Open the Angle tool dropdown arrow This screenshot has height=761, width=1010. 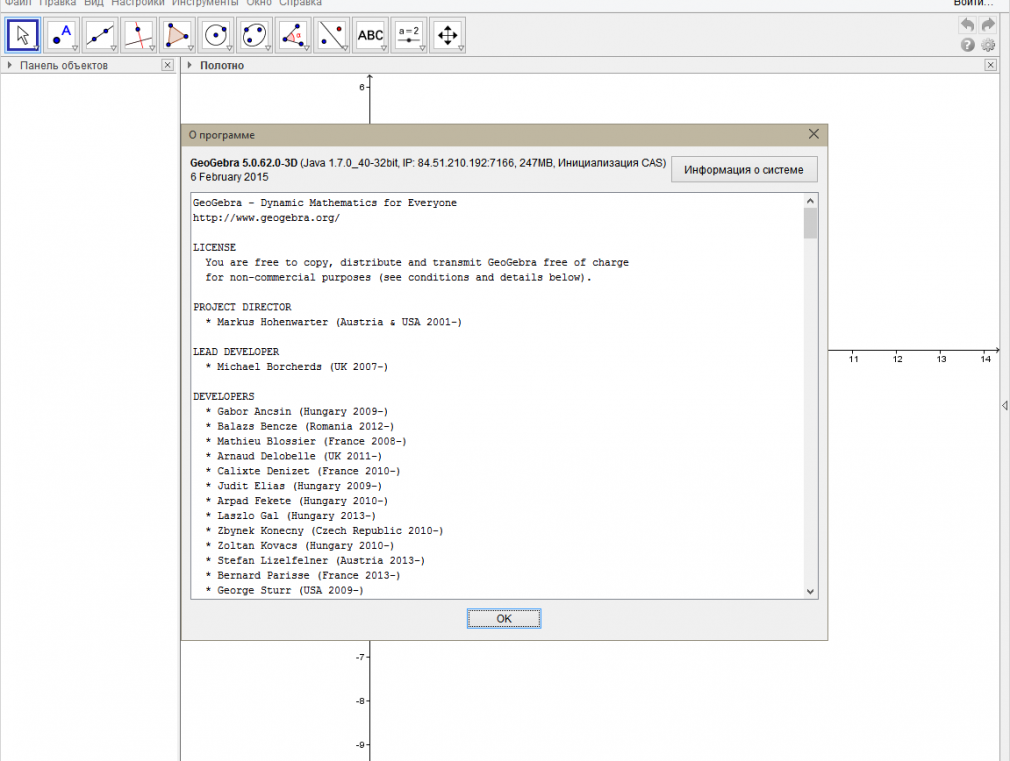pyautogui.click(x=307, y=48)
